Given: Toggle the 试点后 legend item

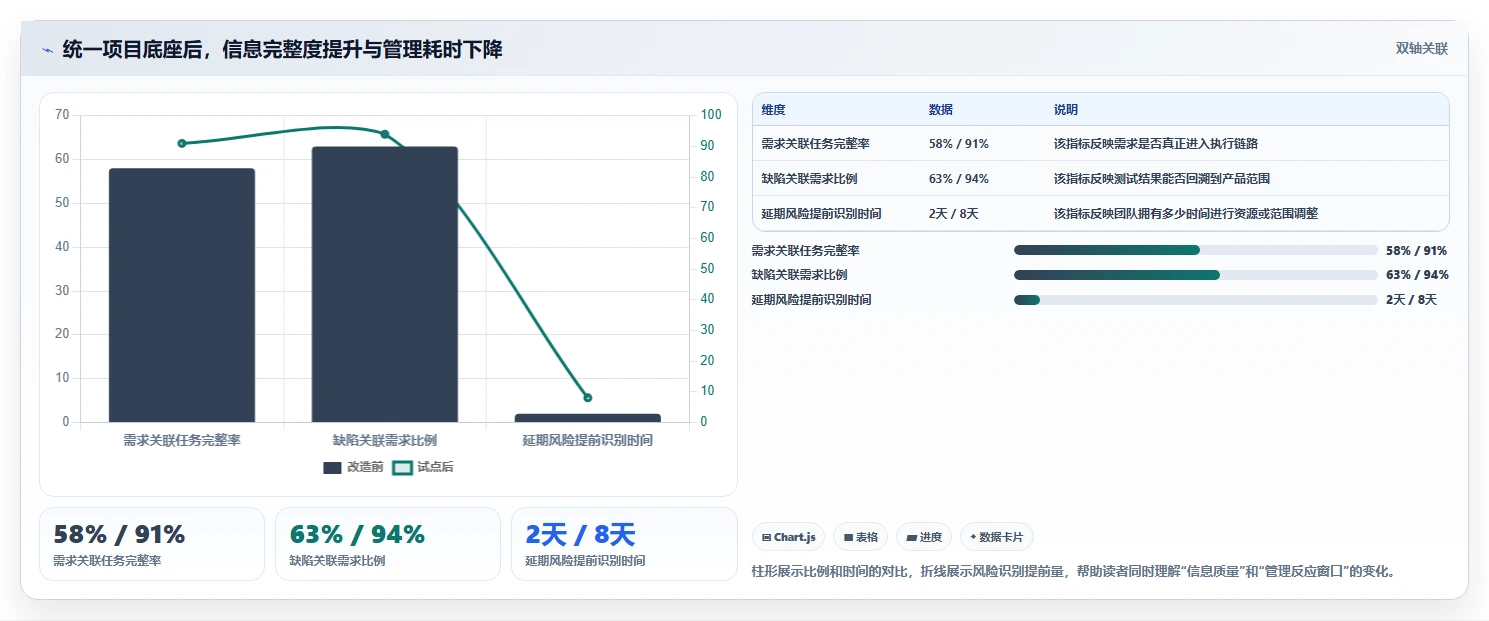Looking at the screenshot, I should pos(423,467).
